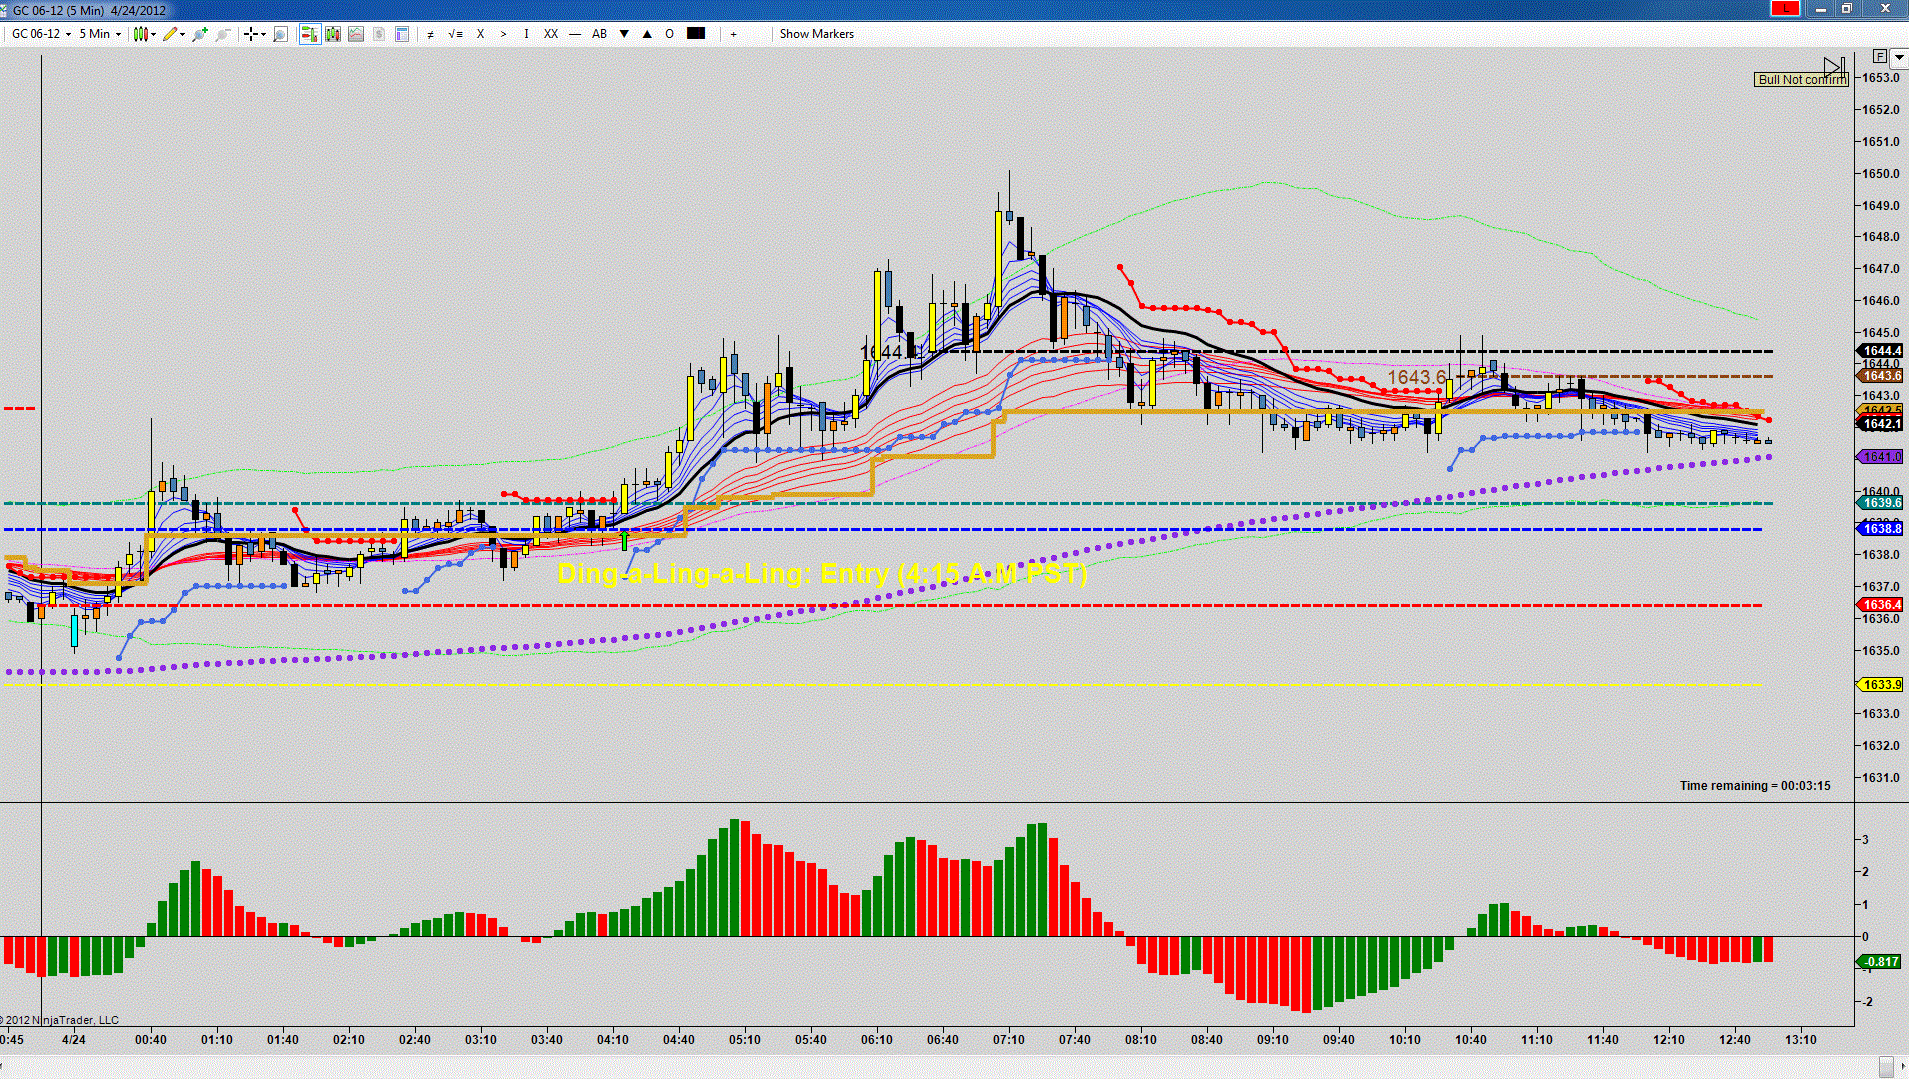Screen dimensions: 1909x1079
Task: Click the grayed Strategies dollar icon
Action: point(379,34)
